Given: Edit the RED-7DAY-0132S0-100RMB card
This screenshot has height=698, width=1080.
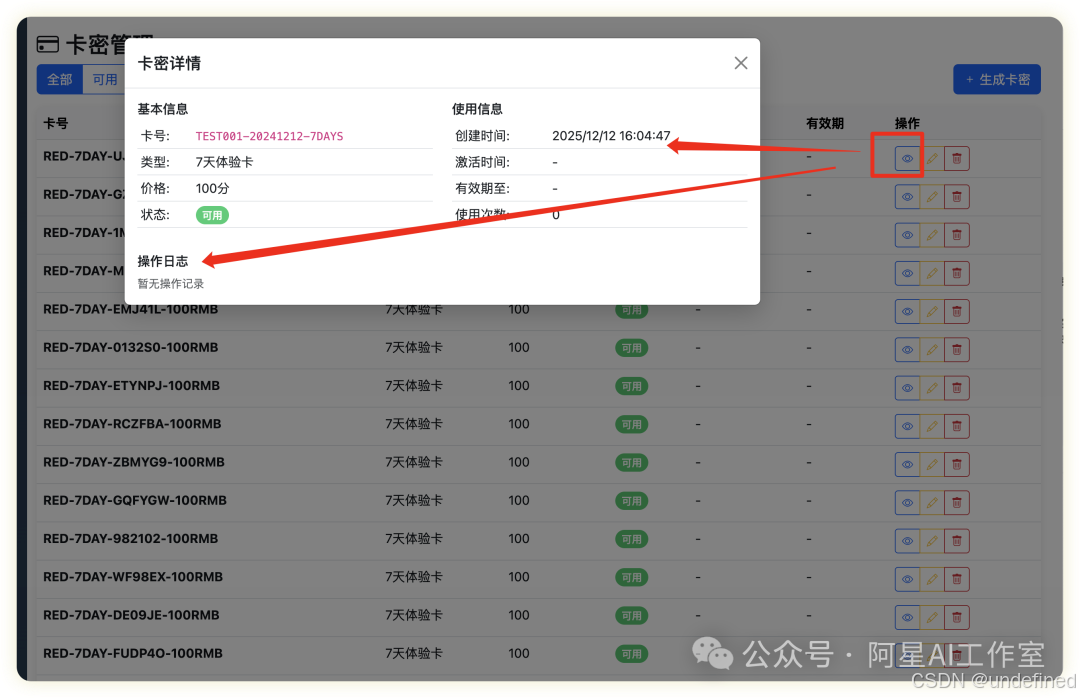Looking at the screenshot, I should tap(932, 350).
